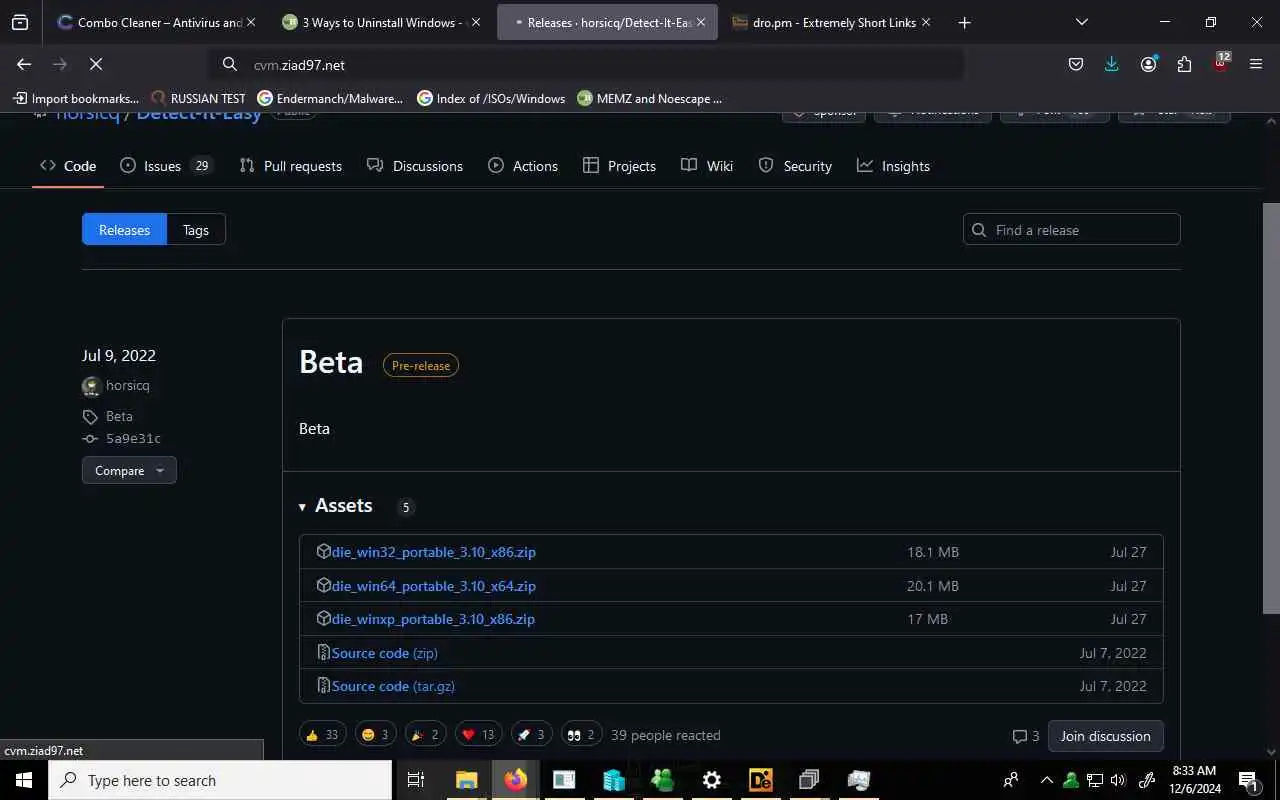Download die_win64_portable_3.10_x64.zip
The height and width of the screenshot is (800, 1280).
point(434,586)
